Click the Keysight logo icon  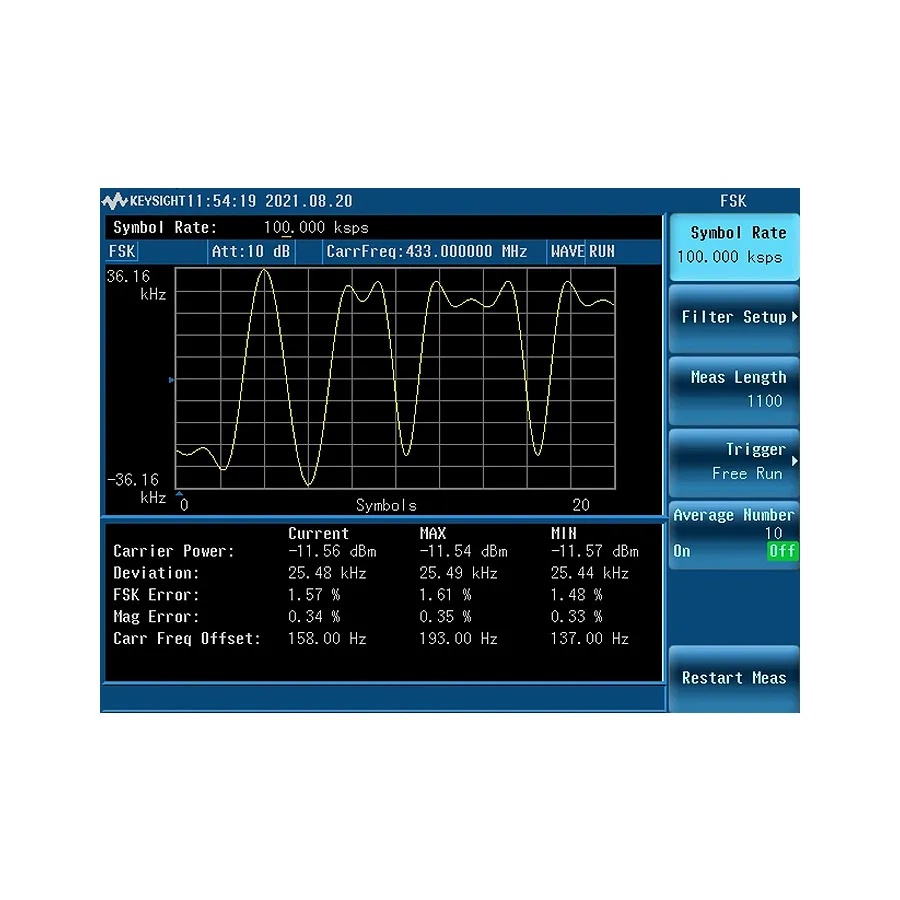point(117,200)
